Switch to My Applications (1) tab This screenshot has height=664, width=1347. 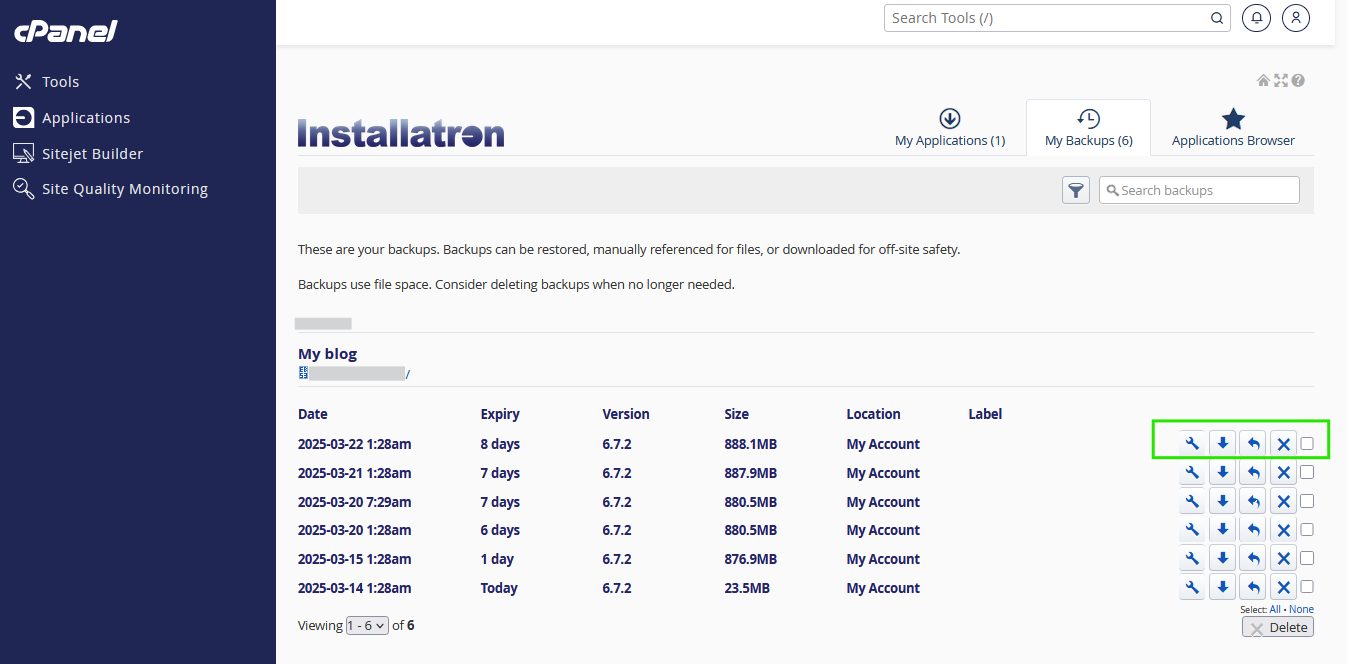point(950,128)
